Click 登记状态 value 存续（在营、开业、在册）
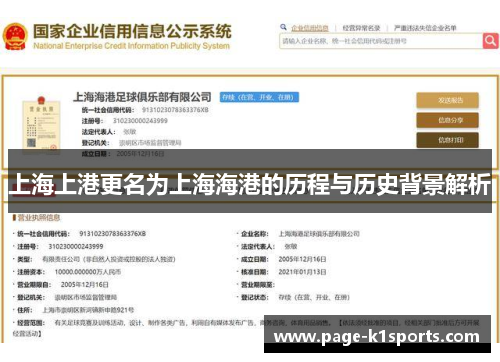The image size is (500, 362). [x=314, y=297]
